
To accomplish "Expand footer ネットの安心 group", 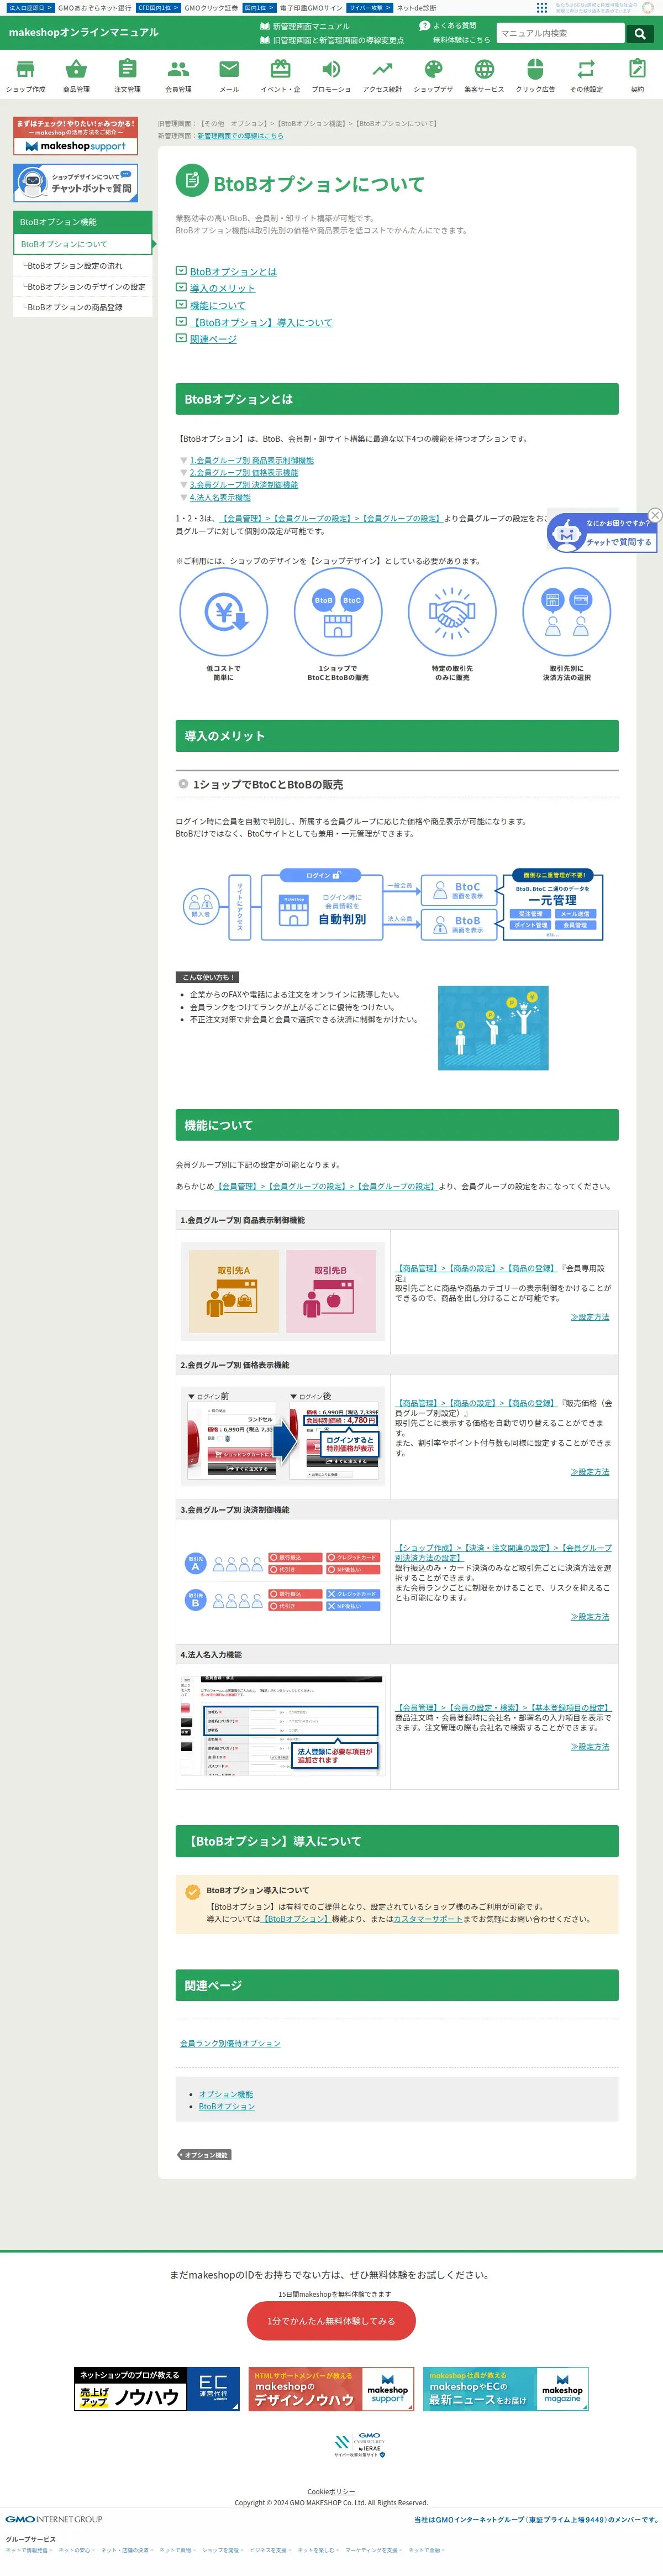I will [x=77, y=2550].
